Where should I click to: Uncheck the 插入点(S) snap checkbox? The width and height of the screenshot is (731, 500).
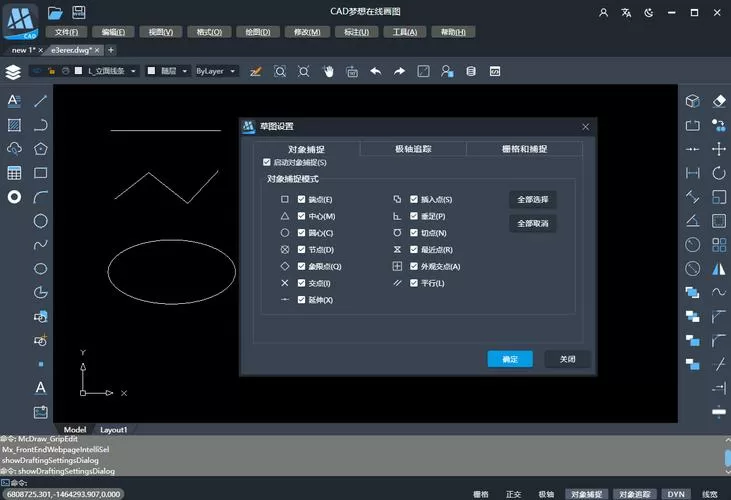coord(414,199)
